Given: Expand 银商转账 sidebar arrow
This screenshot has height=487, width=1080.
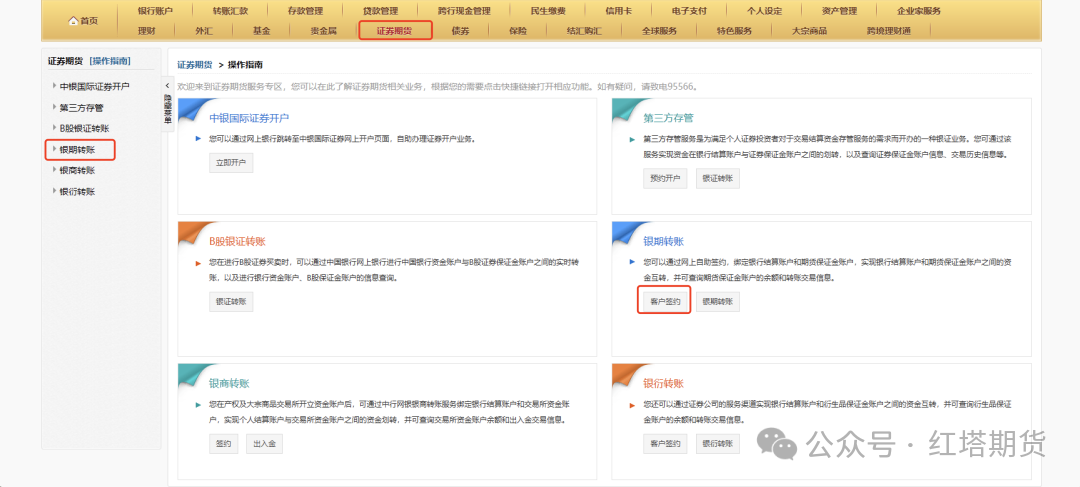Looking at the screenshot, I should 54,170.
